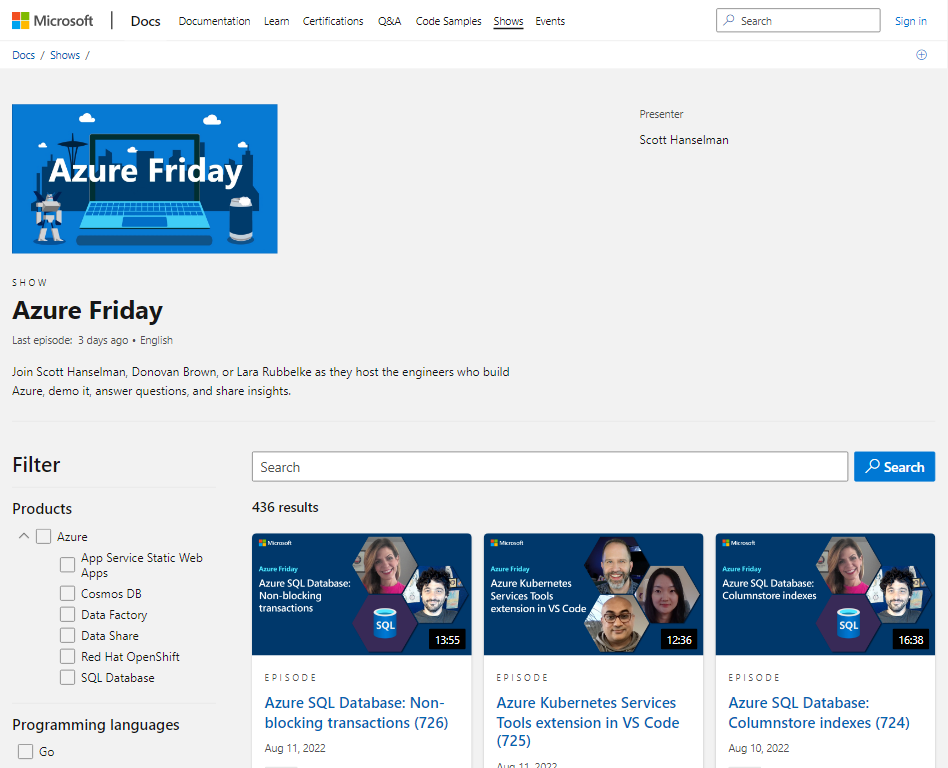This screenshot has width=948, height=768.
Task: Enable the App Service Static Web Apps filter
Action: coord(67,565)
